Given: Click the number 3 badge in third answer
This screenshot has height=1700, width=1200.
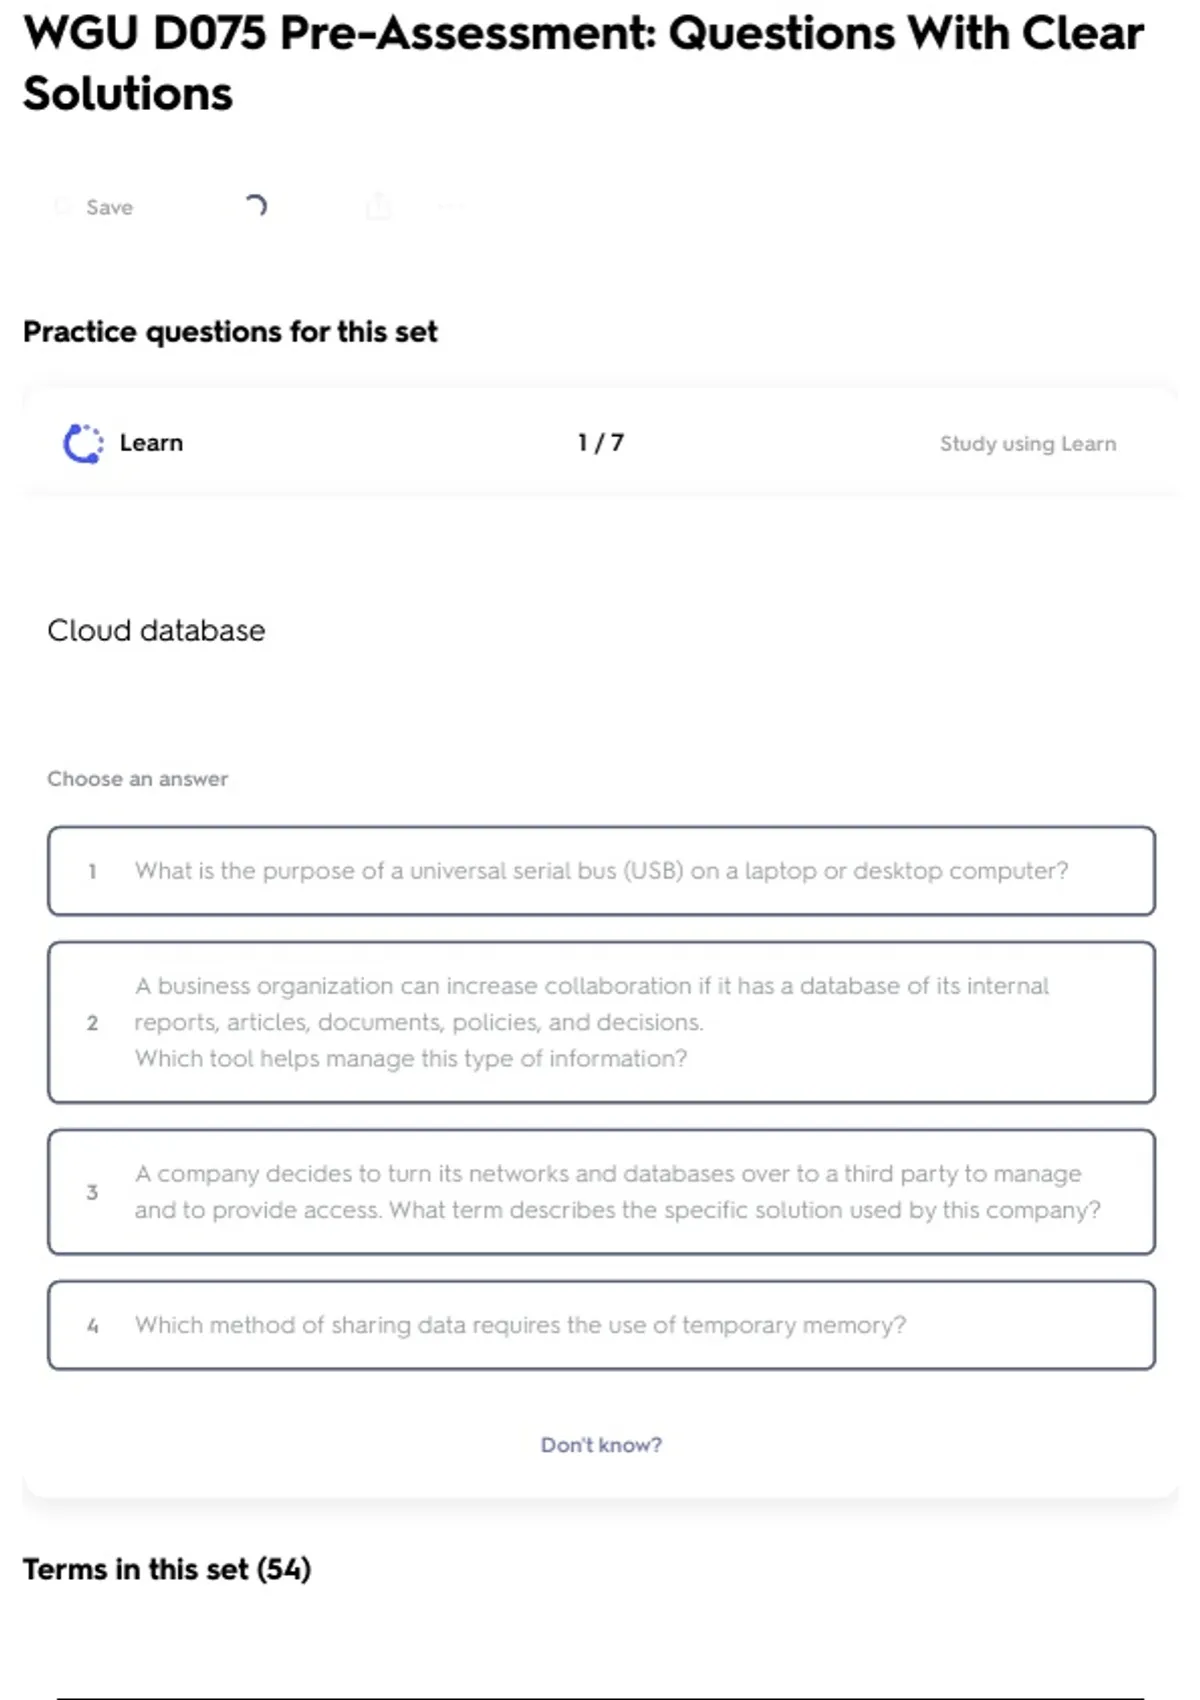Looking at the screenshot, I should pyautogui.click(x=92, y=1192).
